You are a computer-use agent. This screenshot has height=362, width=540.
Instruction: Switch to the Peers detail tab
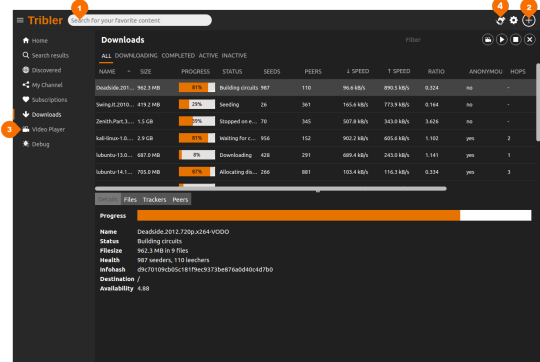click(180, 199)
